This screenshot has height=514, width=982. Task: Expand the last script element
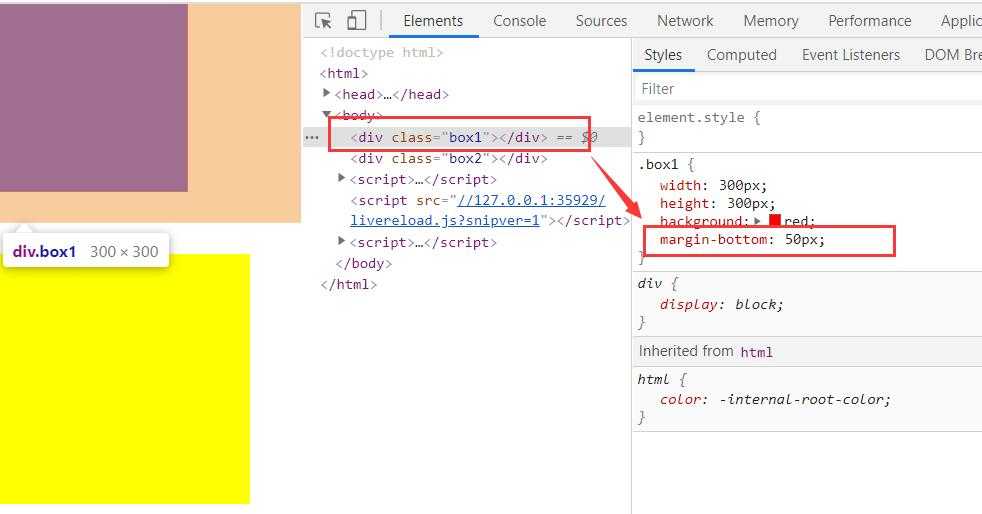pos(341,241)
